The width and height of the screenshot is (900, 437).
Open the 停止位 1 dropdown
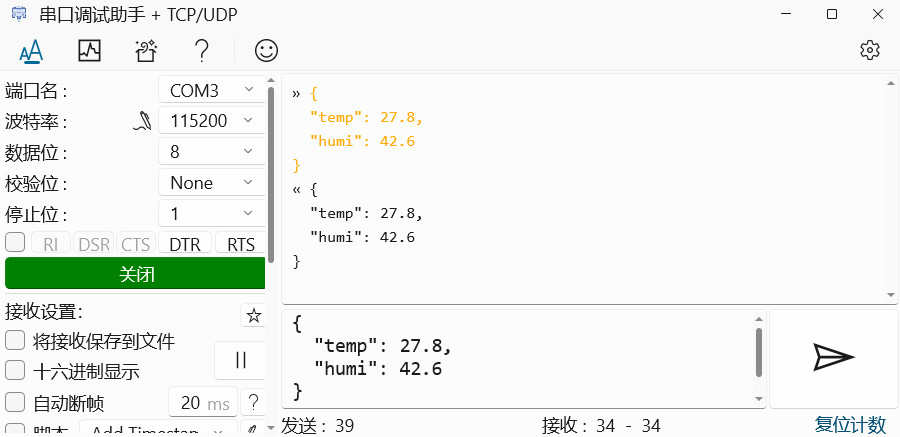[x=212, y=214]
